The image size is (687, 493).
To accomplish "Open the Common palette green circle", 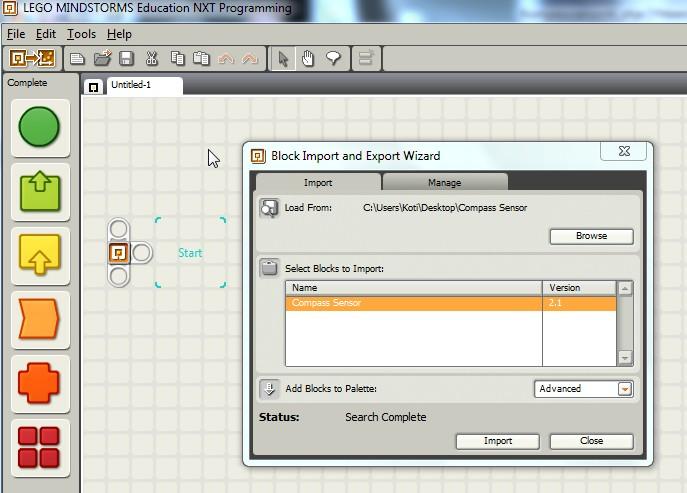I will tap(39, 127).
